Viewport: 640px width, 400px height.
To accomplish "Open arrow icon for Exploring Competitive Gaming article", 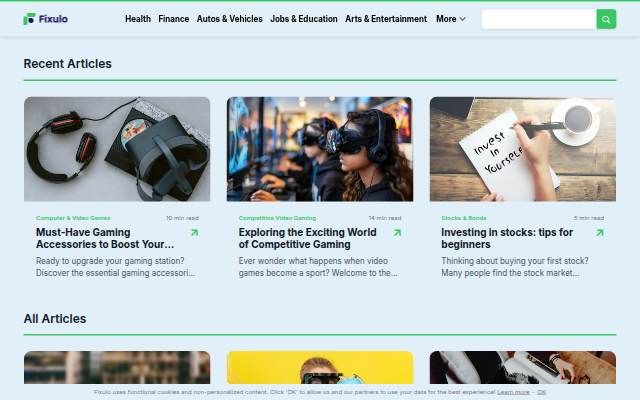I will [x=397, y=233].
